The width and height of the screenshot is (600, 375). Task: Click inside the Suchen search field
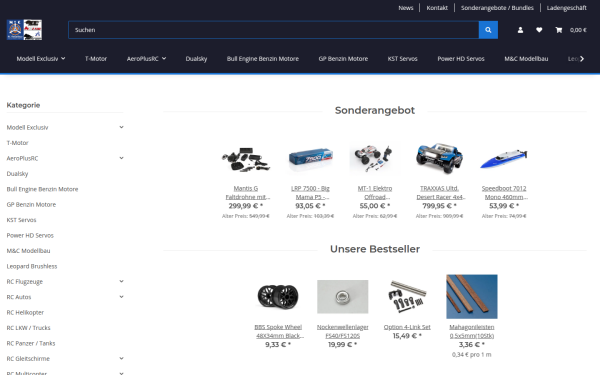pos(273,30)
